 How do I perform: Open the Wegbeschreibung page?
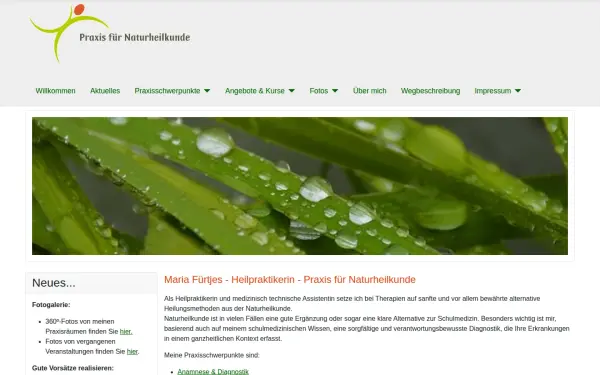[430, 91]
